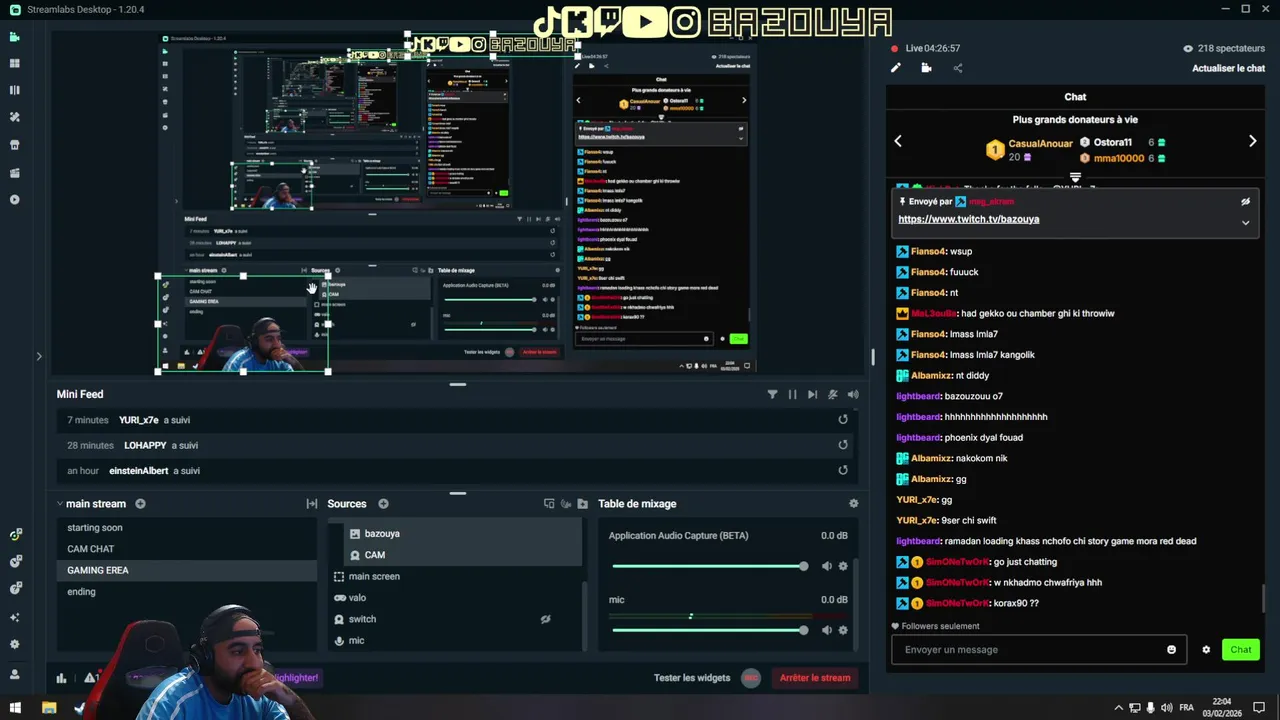1280x720 pixels.
Task: Add a new source with plus icon
Action: click(x=383, y=504)
